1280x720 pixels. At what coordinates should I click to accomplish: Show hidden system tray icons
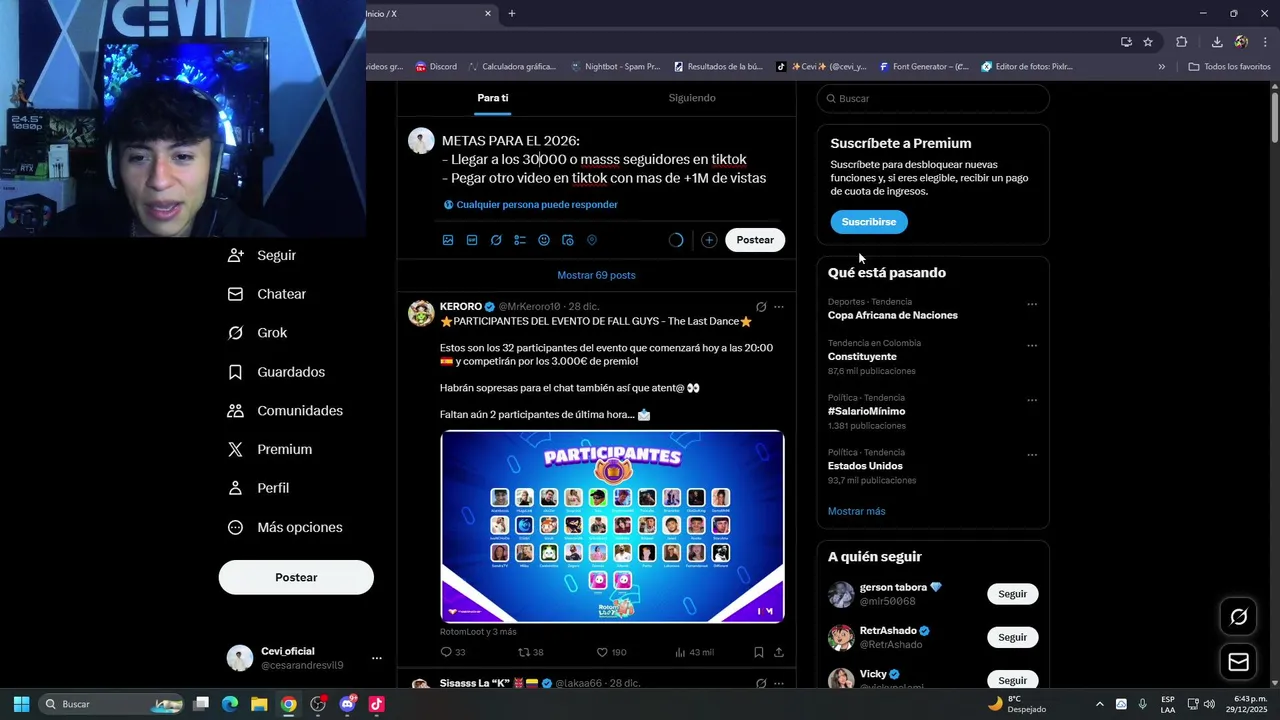(x=1100, y=704)
